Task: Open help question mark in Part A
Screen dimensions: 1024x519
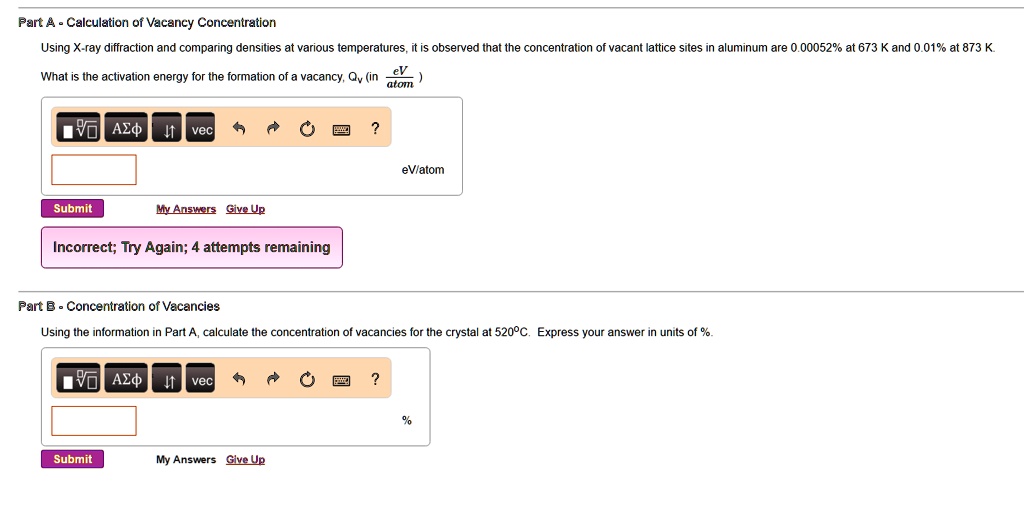Action: [375, 129]
